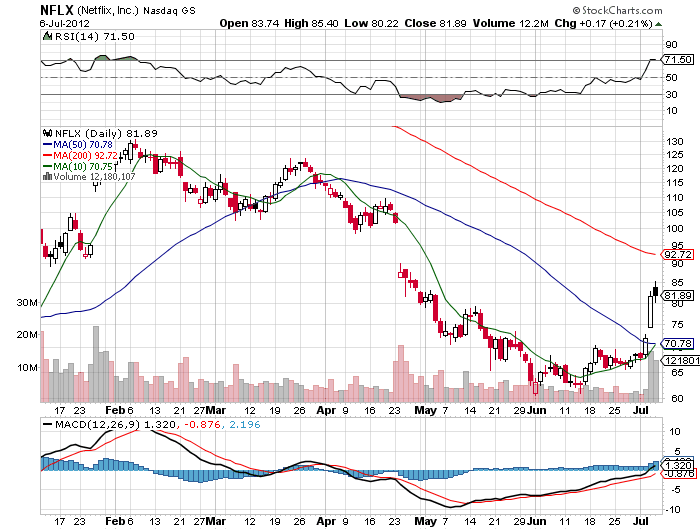Click the green RSI indicator icon
This screenshot has height=530, width=700.
[47, 36]
